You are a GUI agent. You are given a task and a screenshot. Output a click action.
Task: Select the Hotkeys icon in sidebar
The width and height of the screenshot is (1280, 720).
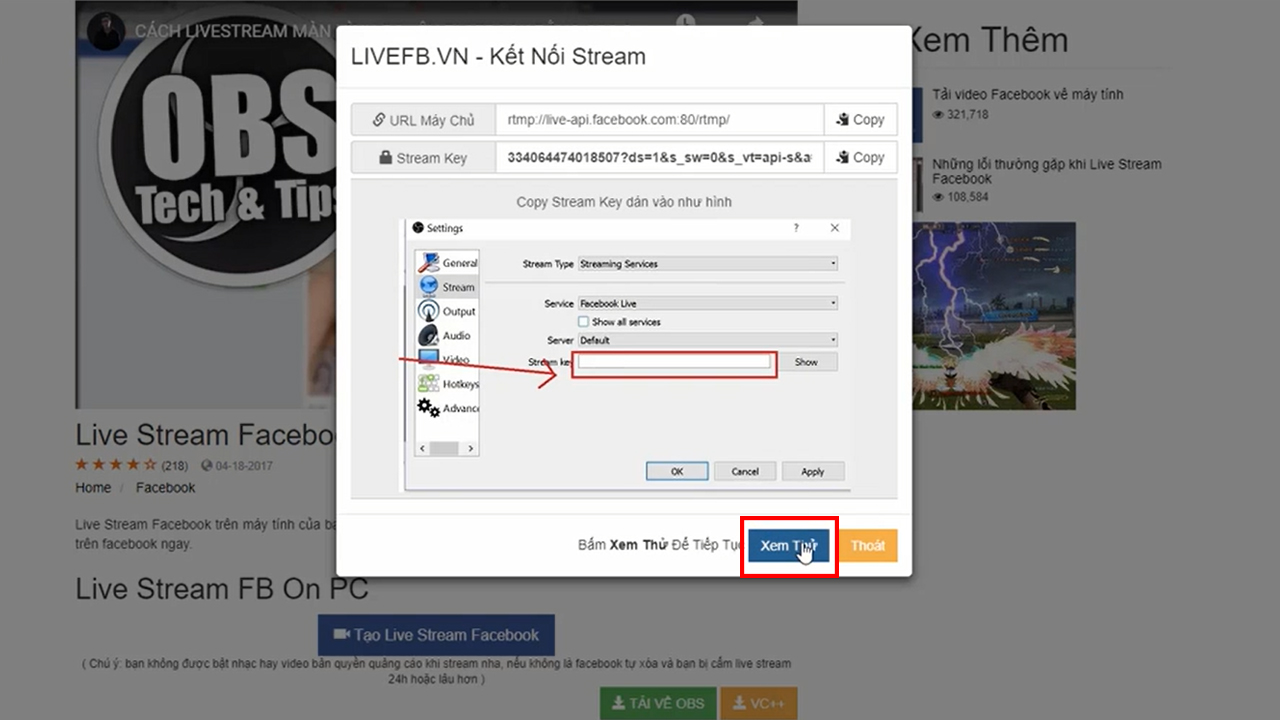[x=429, y=384]
